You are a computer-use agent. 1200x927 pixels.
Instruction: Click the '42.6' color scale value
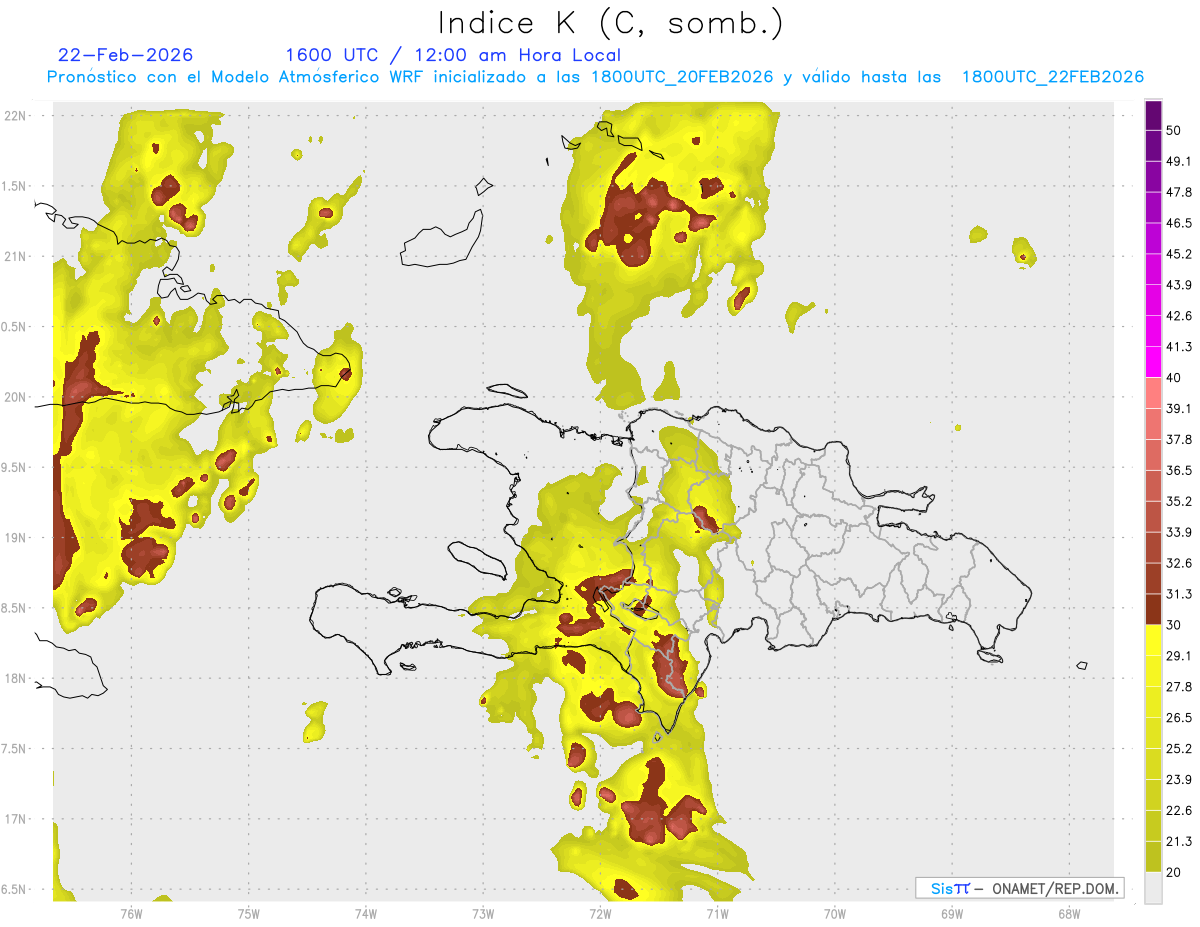point(1179,316)
